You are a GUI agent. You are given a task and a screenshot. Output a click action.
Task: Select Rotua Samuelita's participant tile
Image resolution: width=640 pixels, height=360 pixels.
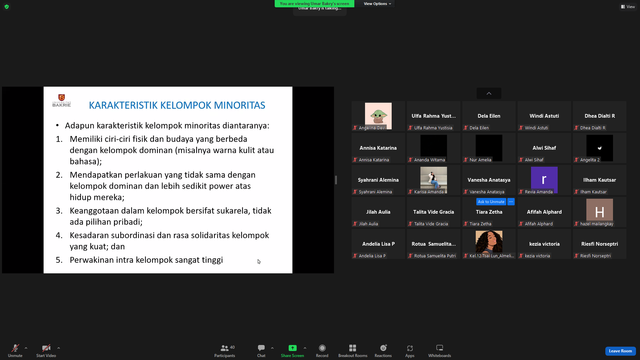tap(433, 244)
